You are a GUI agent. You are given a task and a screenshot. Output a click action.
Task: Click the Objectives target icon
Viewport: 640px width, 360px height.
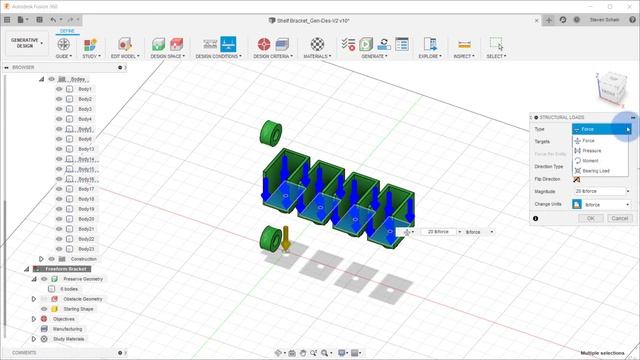tap(264, 44)
